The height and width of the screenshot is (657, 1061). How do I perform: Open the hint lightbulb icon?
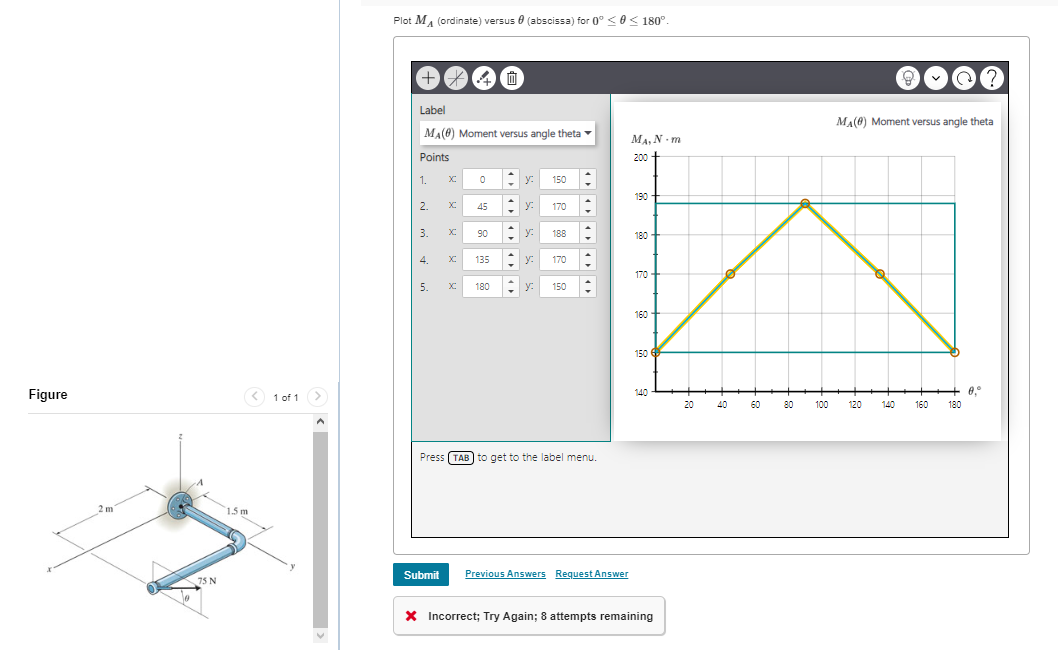coord(908,77)
